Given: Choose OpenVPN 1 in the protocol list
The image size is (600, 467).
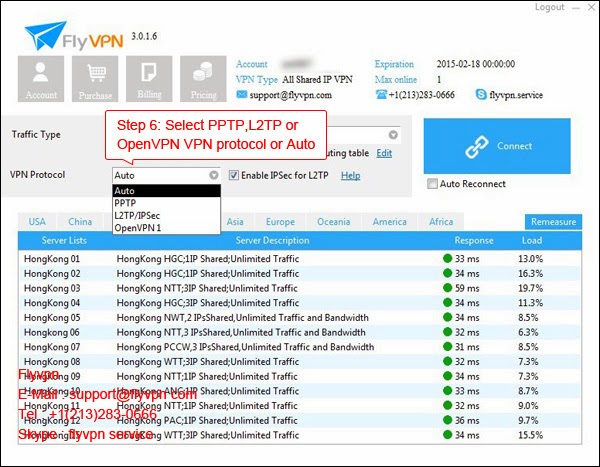Looking at the screenshot, I should (166, 228).
